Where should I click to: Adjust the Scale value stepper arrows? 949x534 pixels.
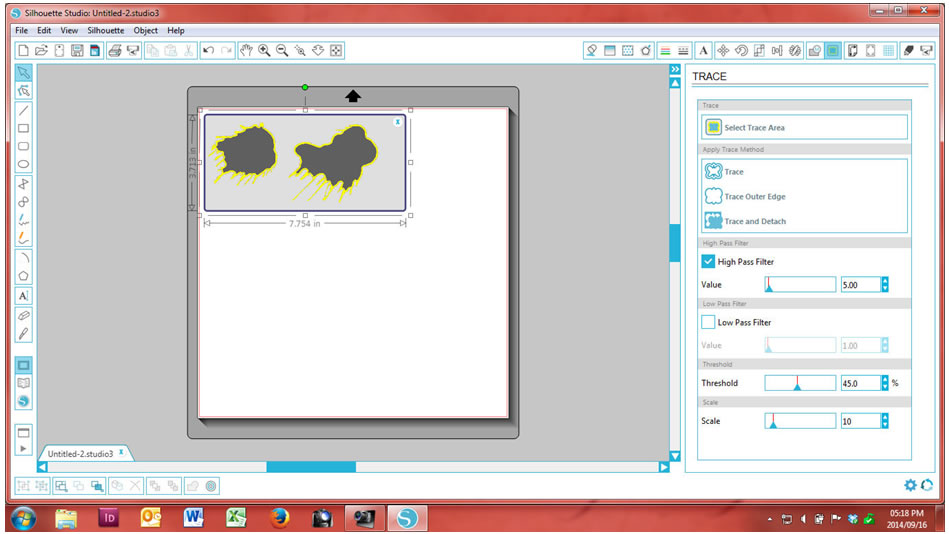click(x=885, y=421)
